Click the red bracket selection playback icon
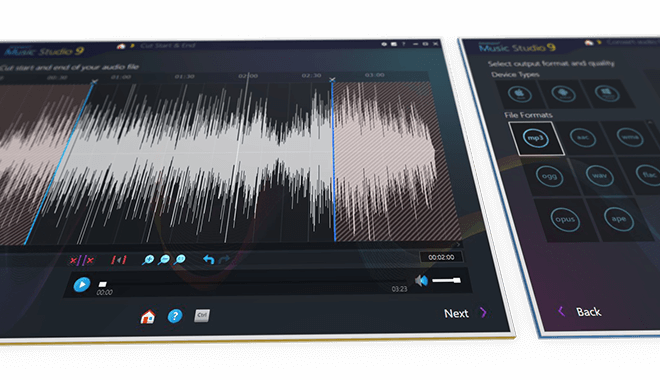Screen dimensions: 660x380 click(x=119, y=260)
